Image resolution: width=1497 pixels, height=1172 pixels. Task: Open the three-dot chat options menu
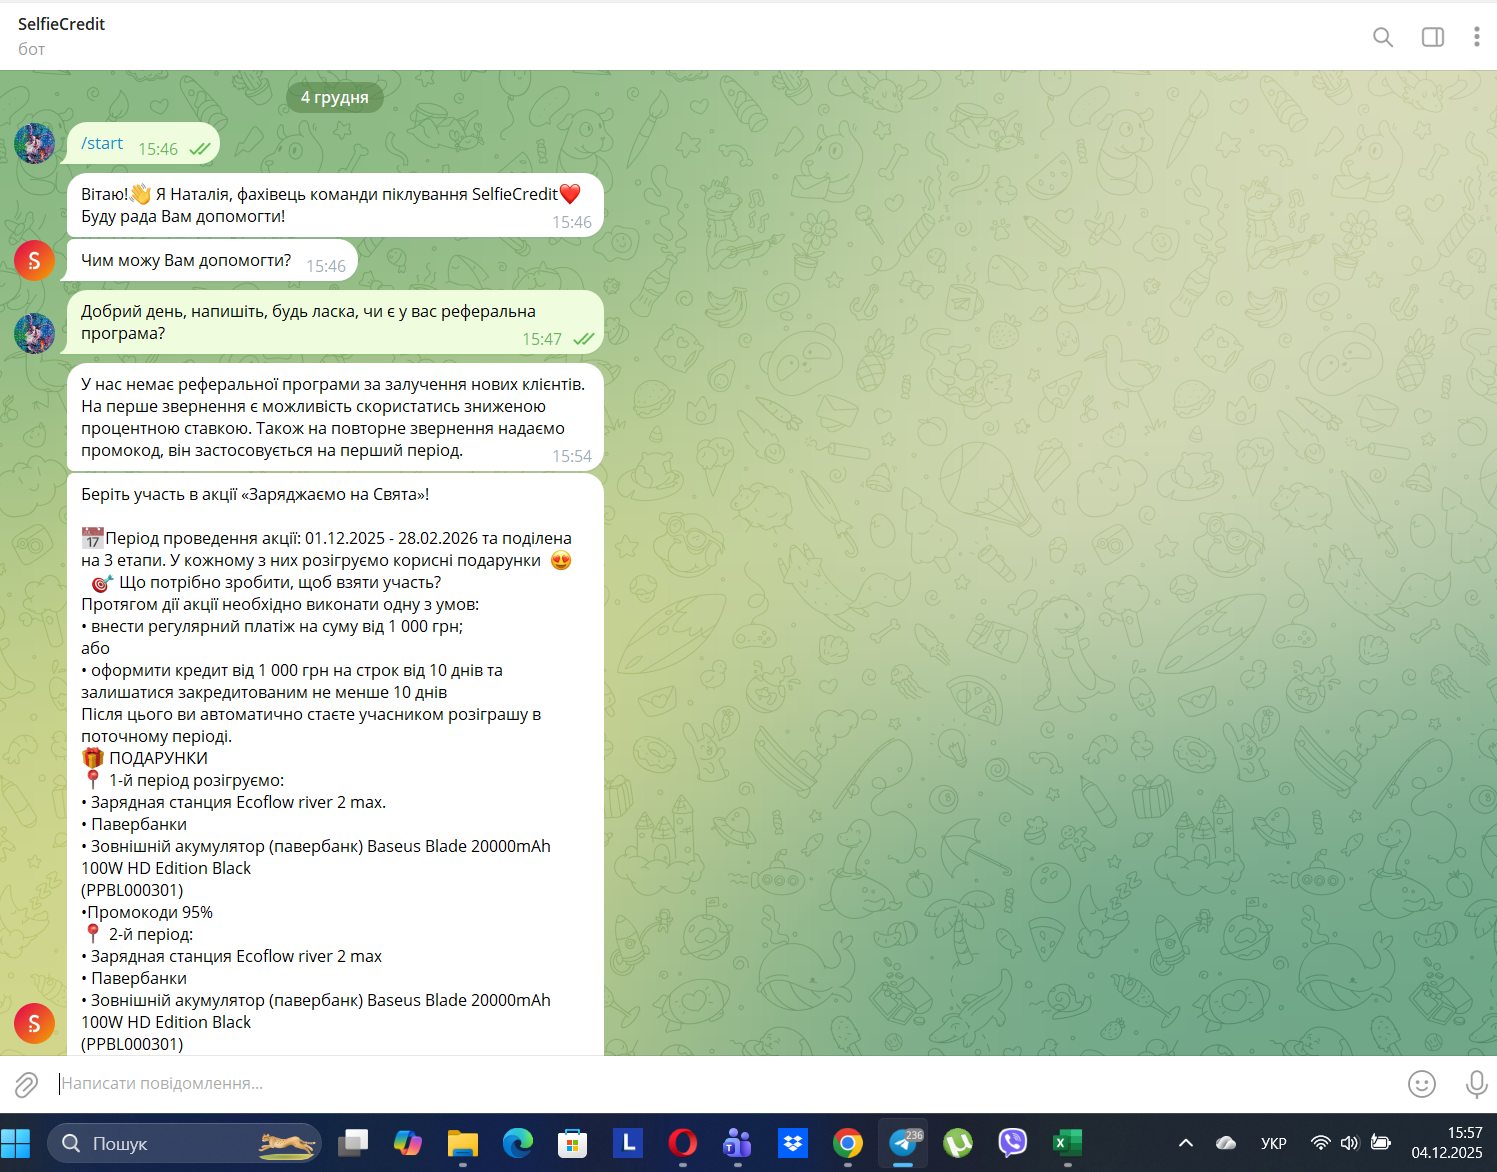(x=1476, y=37)
